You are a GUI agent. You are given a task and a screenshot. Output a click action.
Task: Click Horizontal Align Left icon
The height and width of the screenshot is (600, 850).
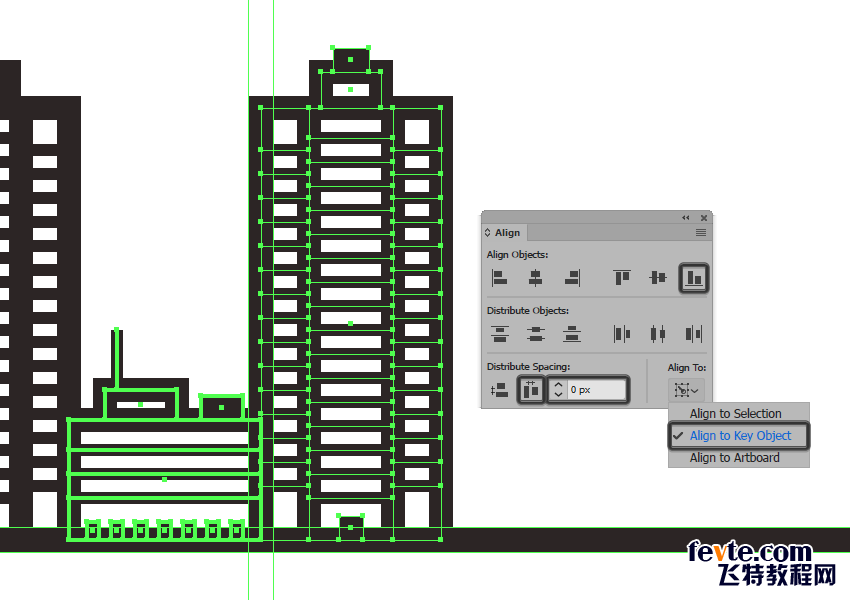pos(499,277)
